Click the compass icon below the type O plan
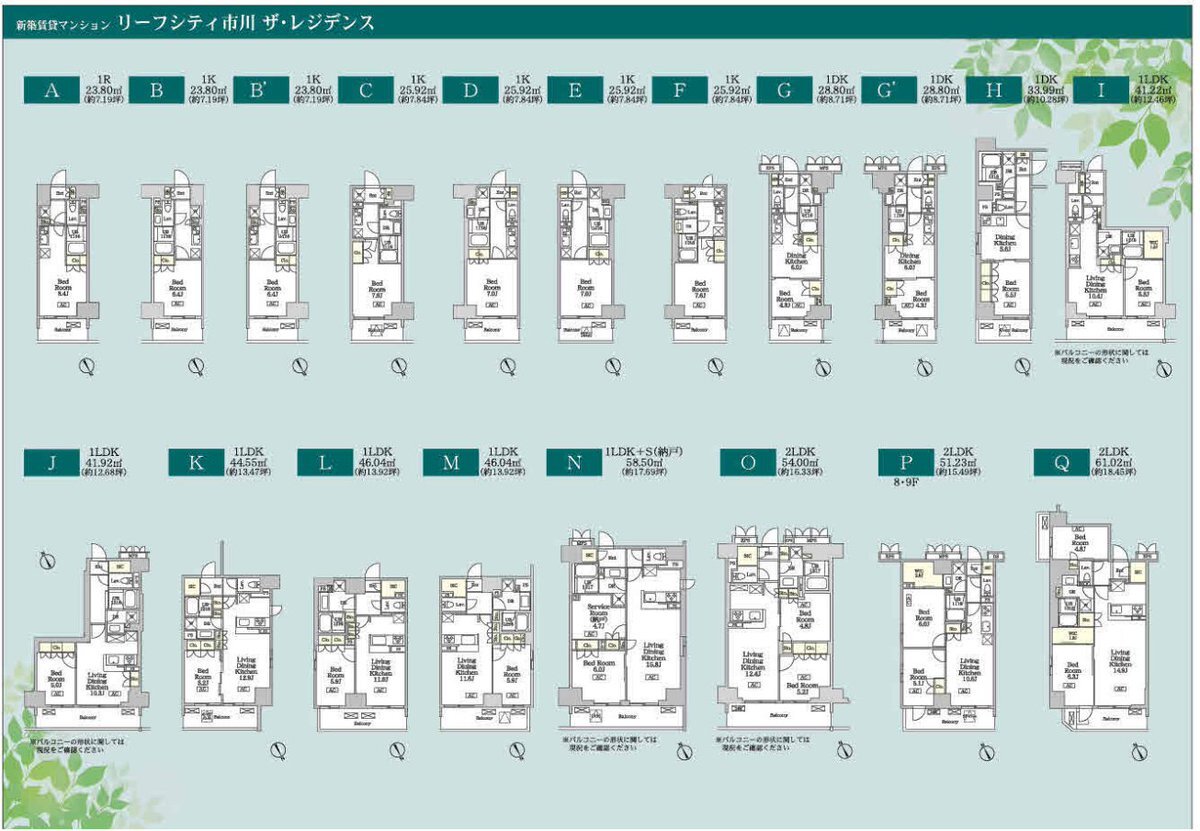This screenshot has width=1200, height=831. (846, 752)
